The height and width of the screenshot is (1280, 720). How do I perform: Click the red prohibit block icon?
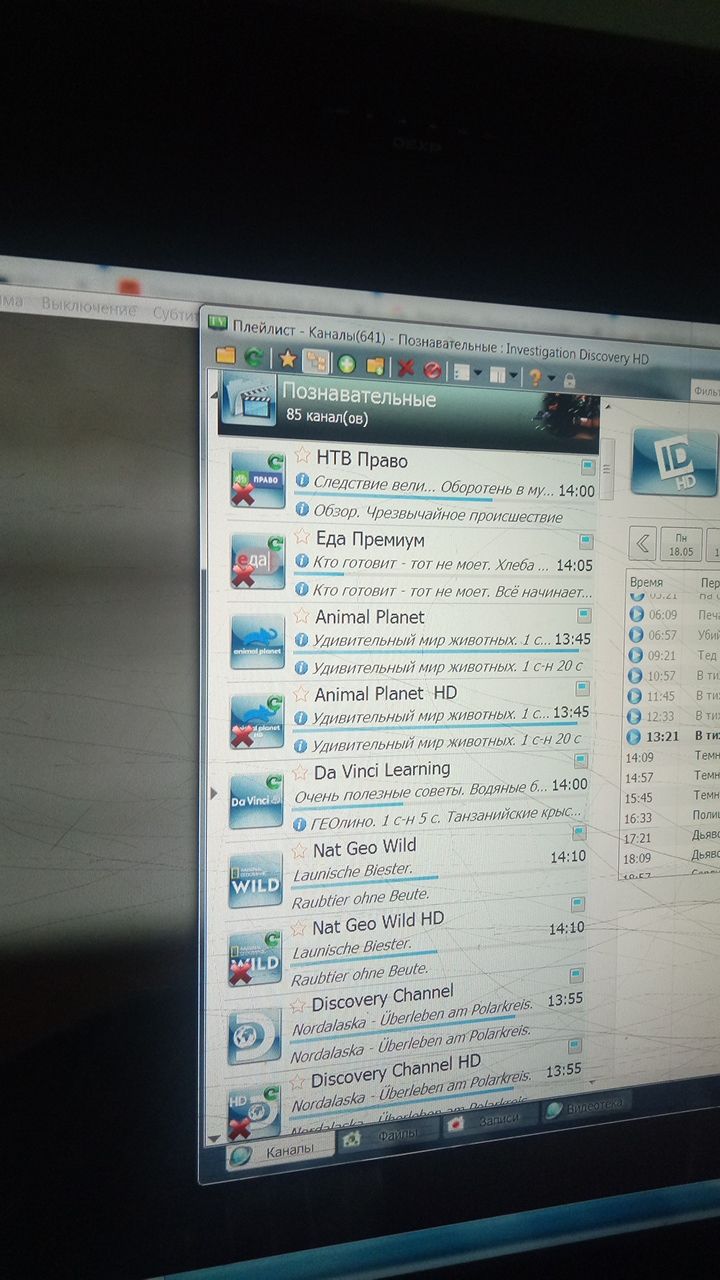(x=432, y=369)
